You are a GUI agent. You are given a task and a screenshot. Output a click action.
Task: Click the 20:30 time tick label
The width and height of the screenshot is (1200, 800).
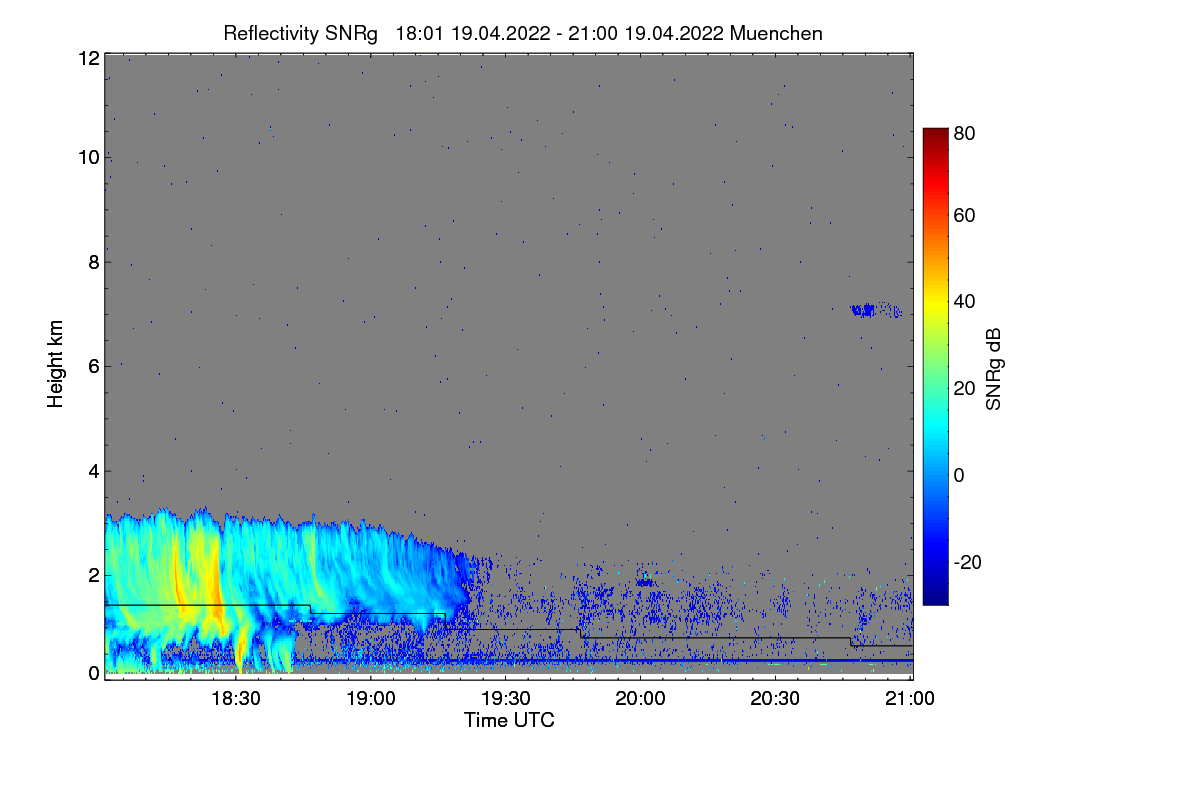tap(776, 700)
